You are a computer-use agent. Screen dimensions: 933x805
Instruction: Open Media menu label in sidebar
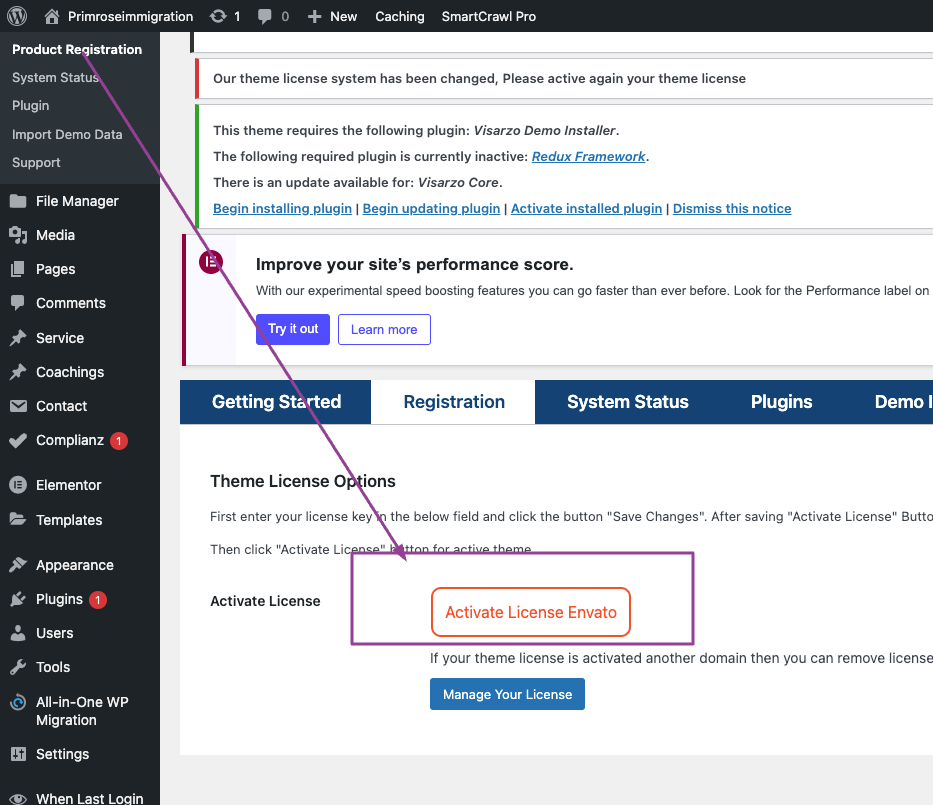55,235
